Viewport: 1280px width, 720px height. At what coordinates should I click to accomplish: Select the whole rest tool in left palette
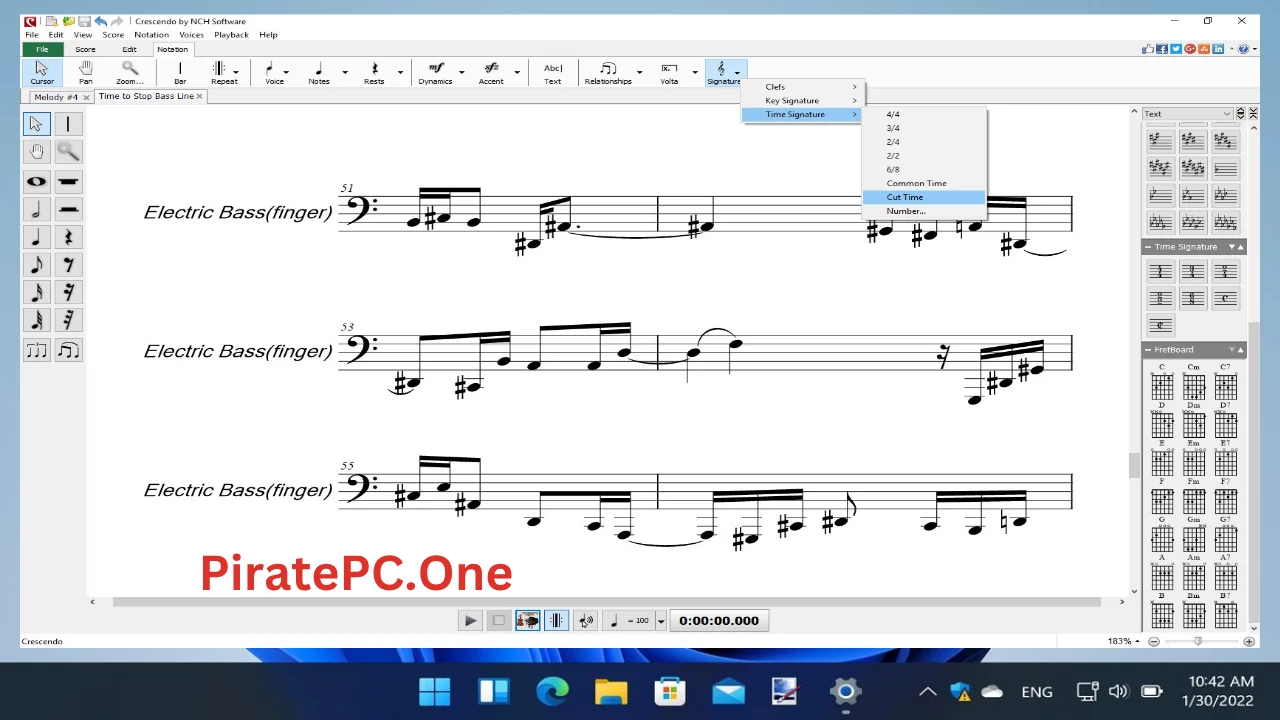coord(68,181)
